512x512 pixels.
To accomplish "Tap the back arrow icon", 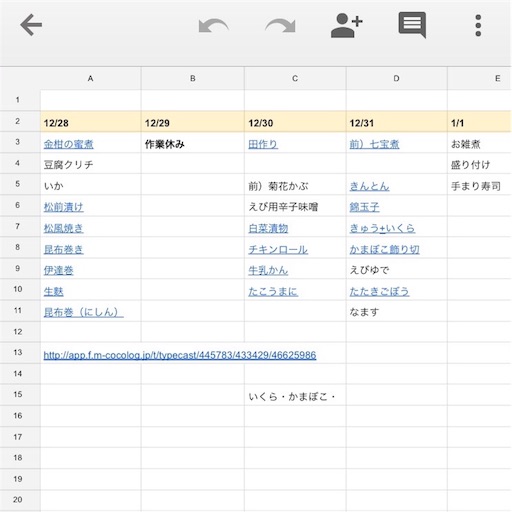I will (31, 25).
